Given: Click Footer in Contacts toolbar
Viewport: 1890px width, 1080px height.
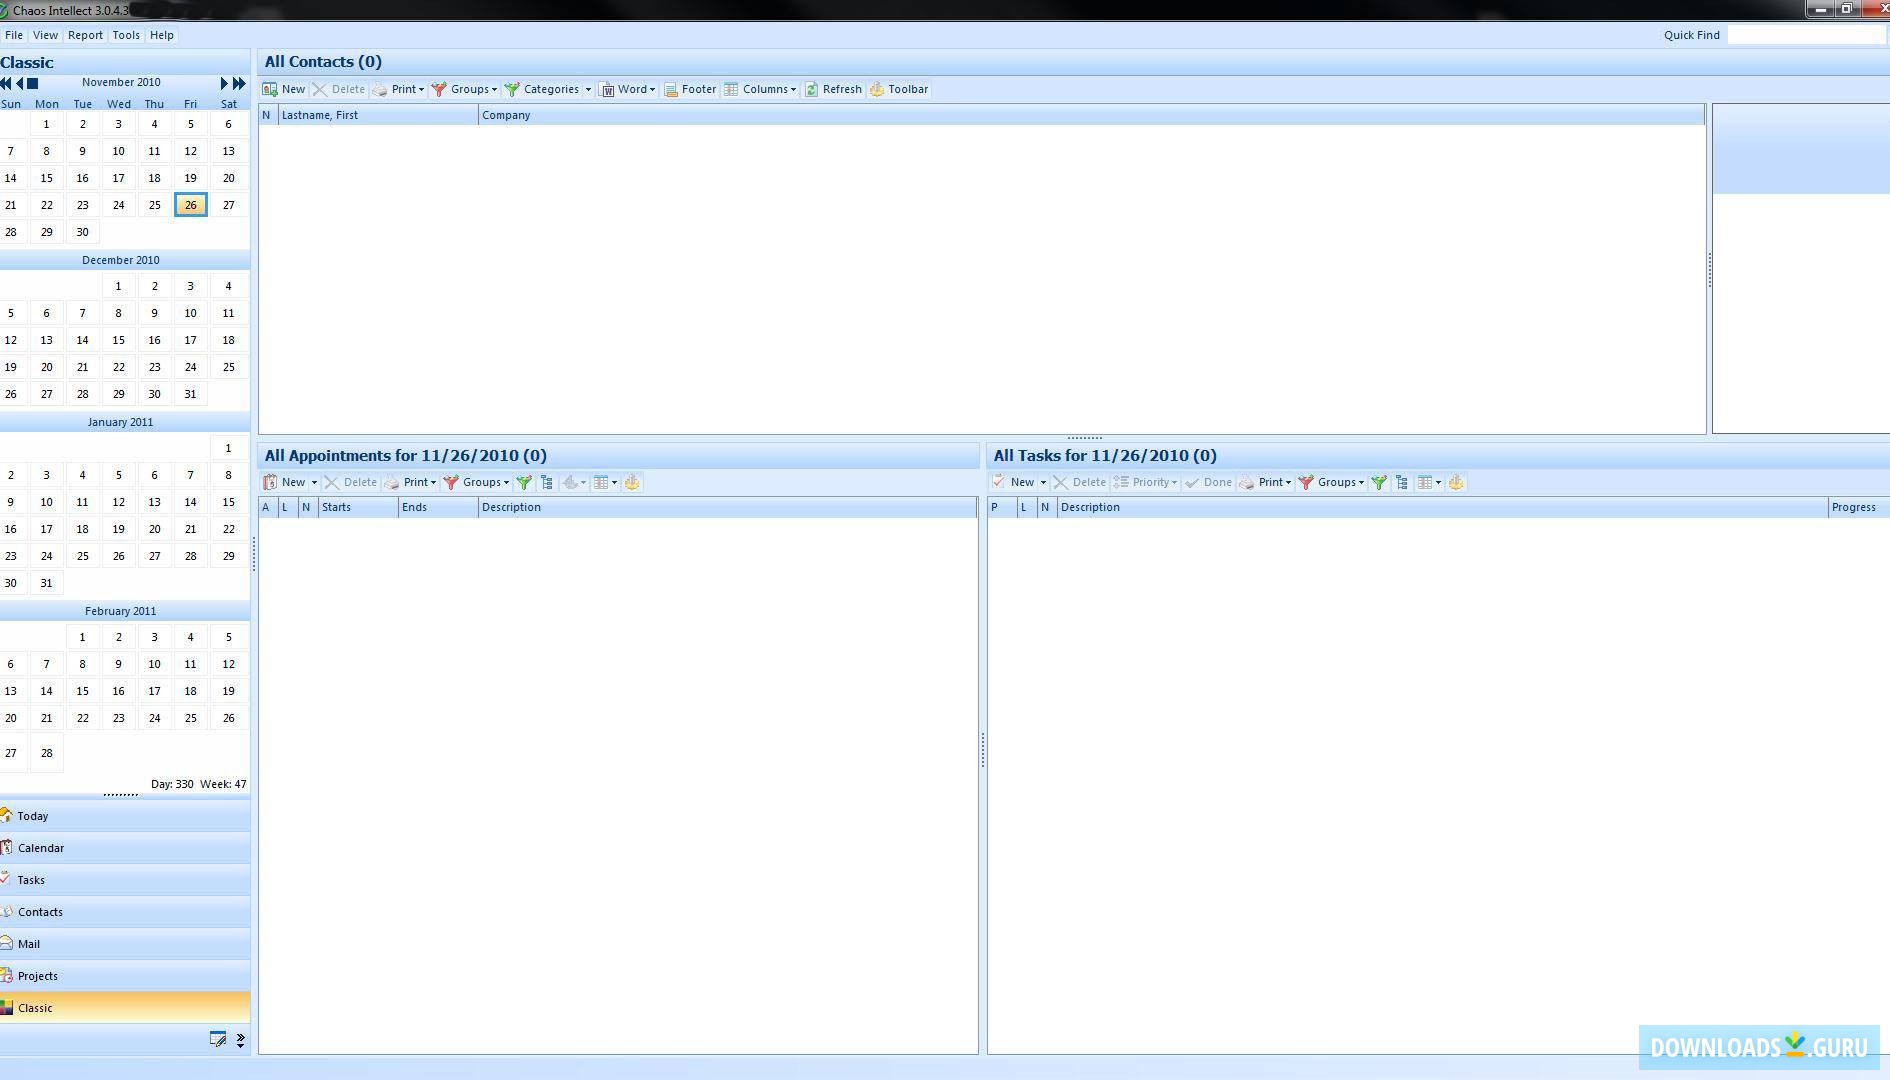Looking at the screenshot, I should click(690, 89).
